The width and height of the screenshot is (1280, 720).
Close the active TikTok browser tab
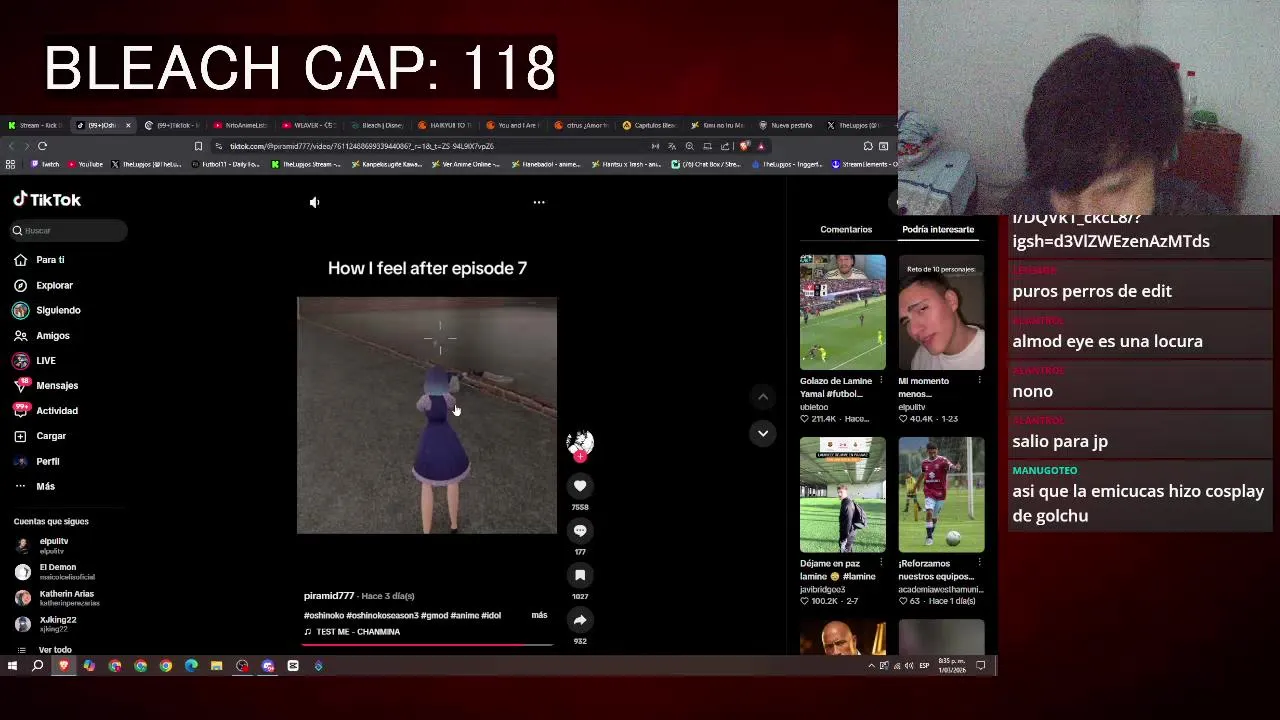click(x=128, y=125)
